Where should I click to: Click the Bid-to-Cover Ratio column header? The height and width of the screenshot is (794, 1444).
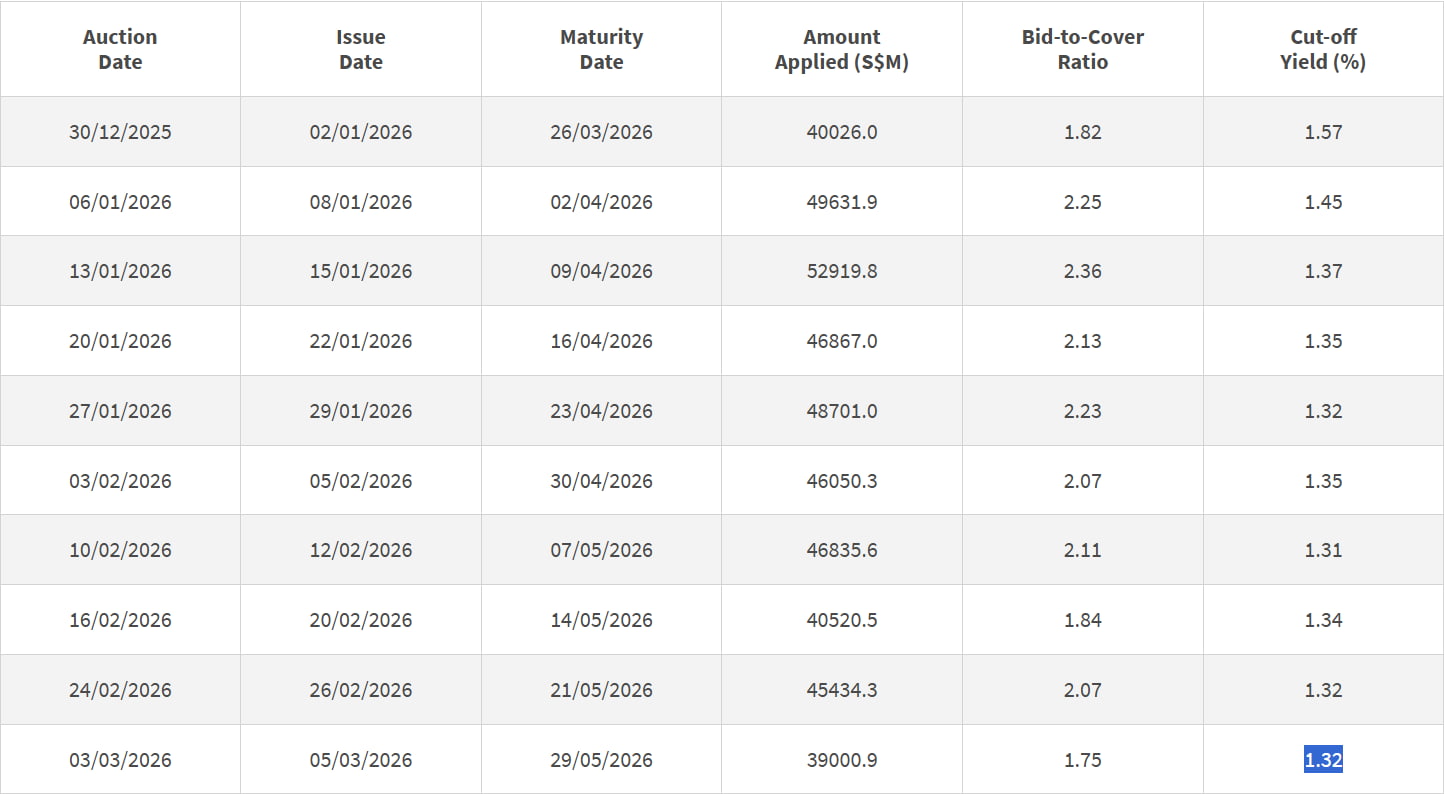click(x=1082, y=48)
